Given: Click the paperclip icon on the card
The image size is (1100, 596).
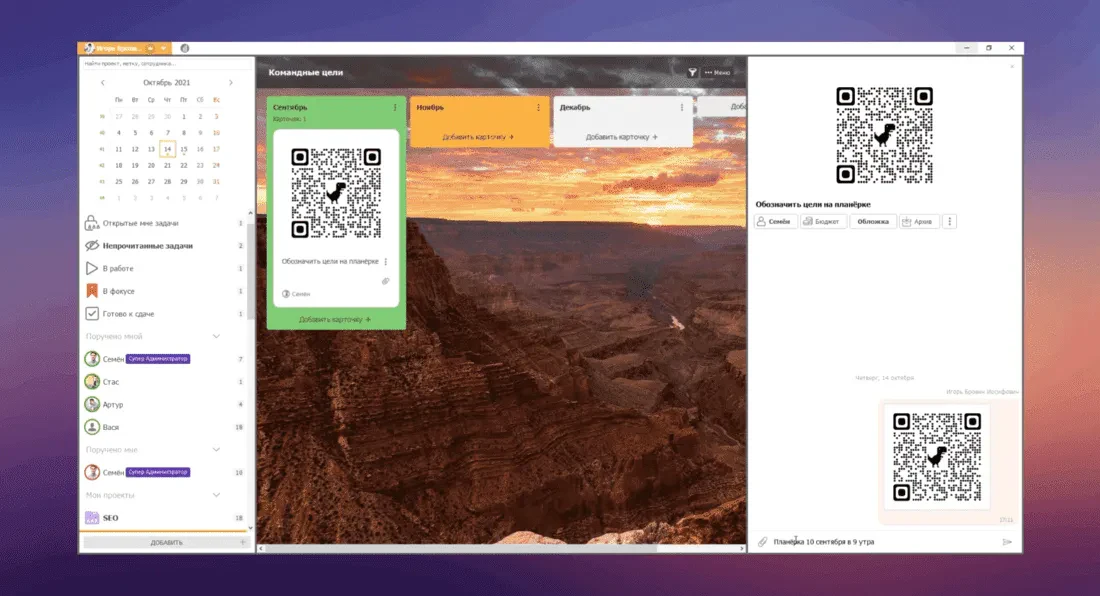Looking at the screenshot, I should (385, 281).
